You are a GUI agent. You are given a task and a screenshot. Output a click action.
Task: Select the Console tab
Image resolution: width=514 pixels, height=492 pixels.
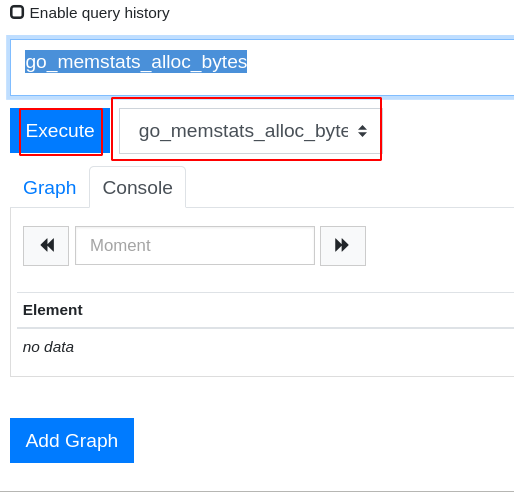tap(137, 188)
